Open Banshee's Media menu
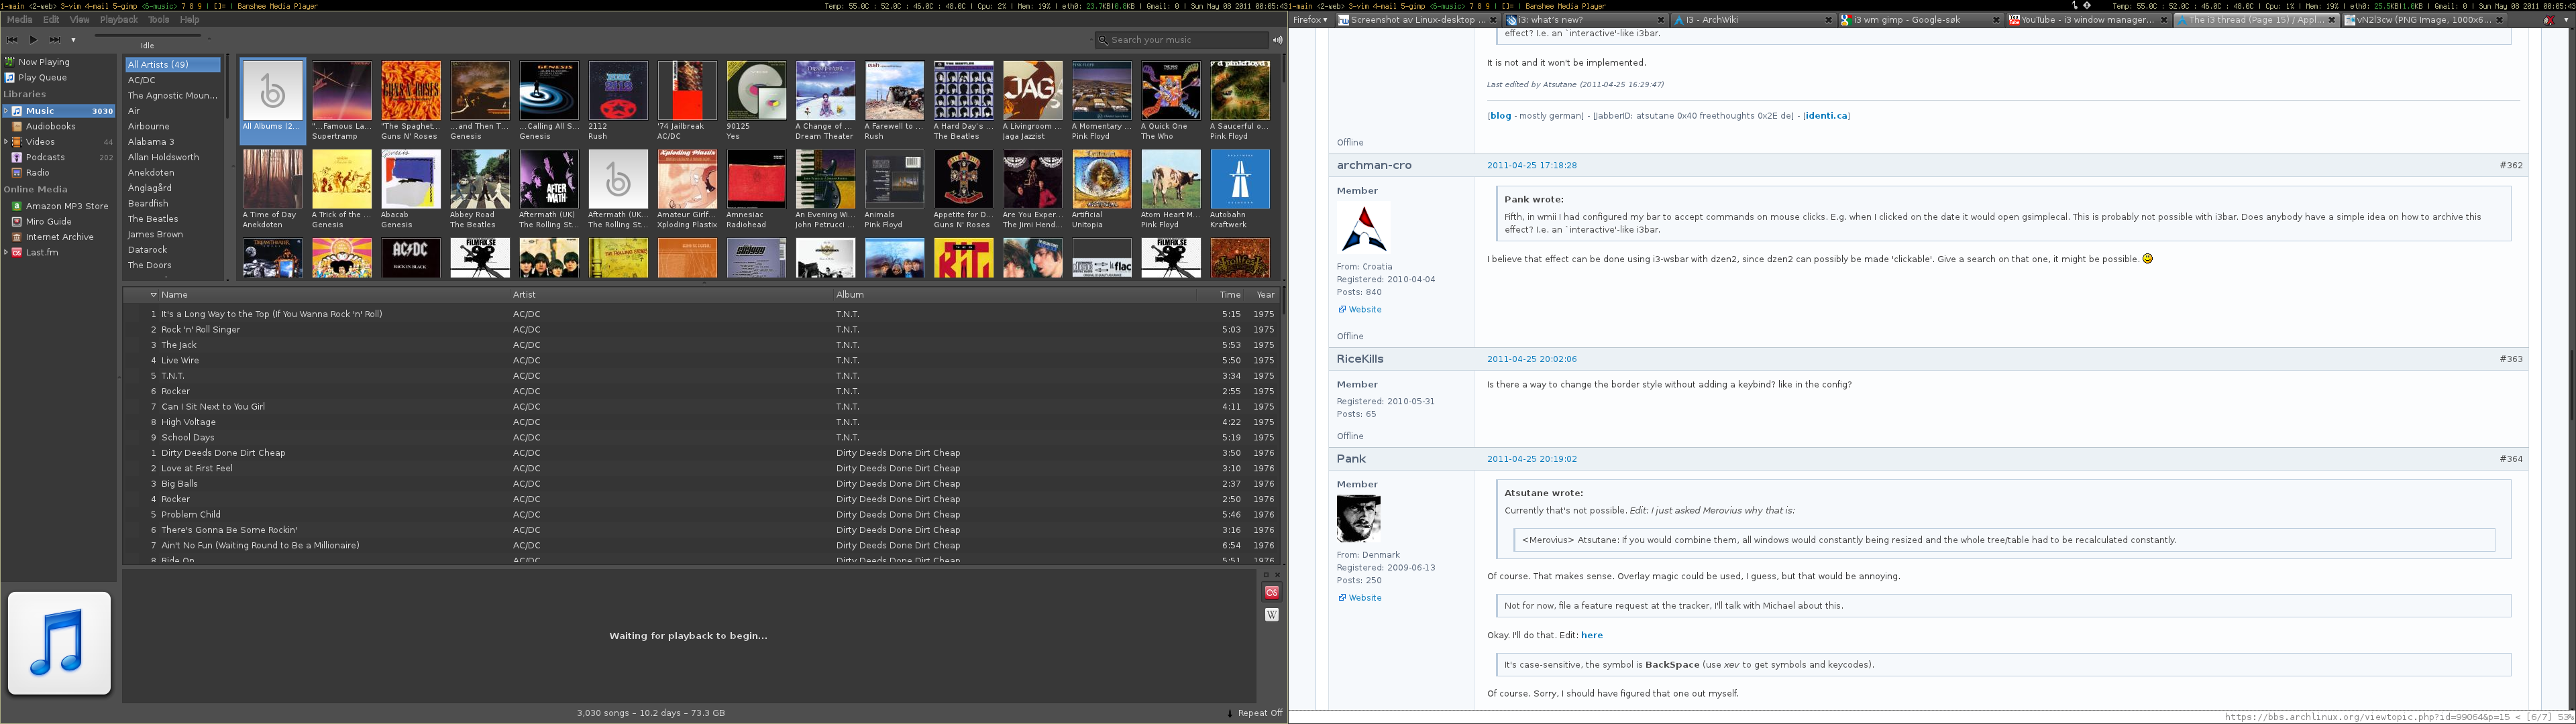Image resolution: width=2576 pixels, height=724 pixels. [x=19, y=20]
